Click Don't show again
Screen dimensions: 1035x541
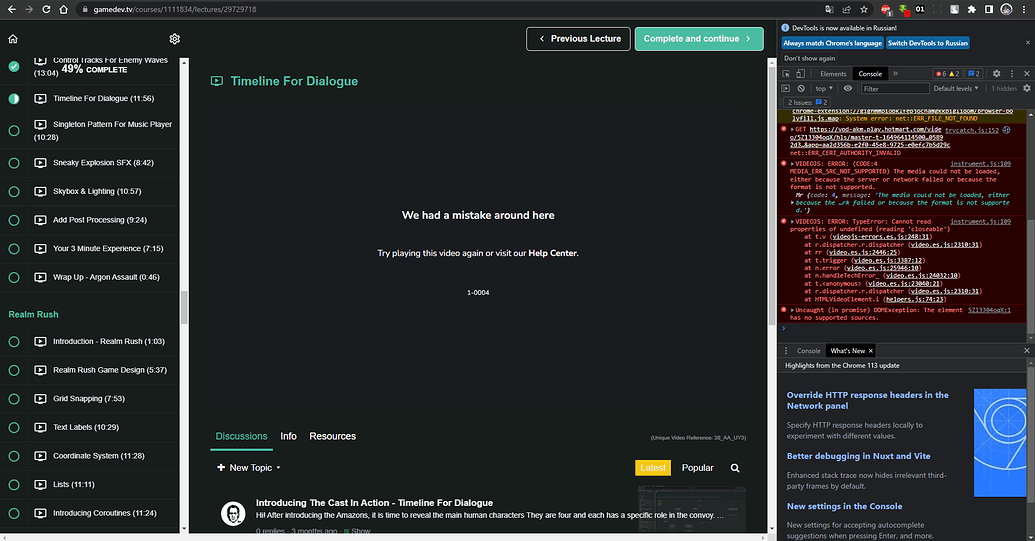tap(809, 58)
